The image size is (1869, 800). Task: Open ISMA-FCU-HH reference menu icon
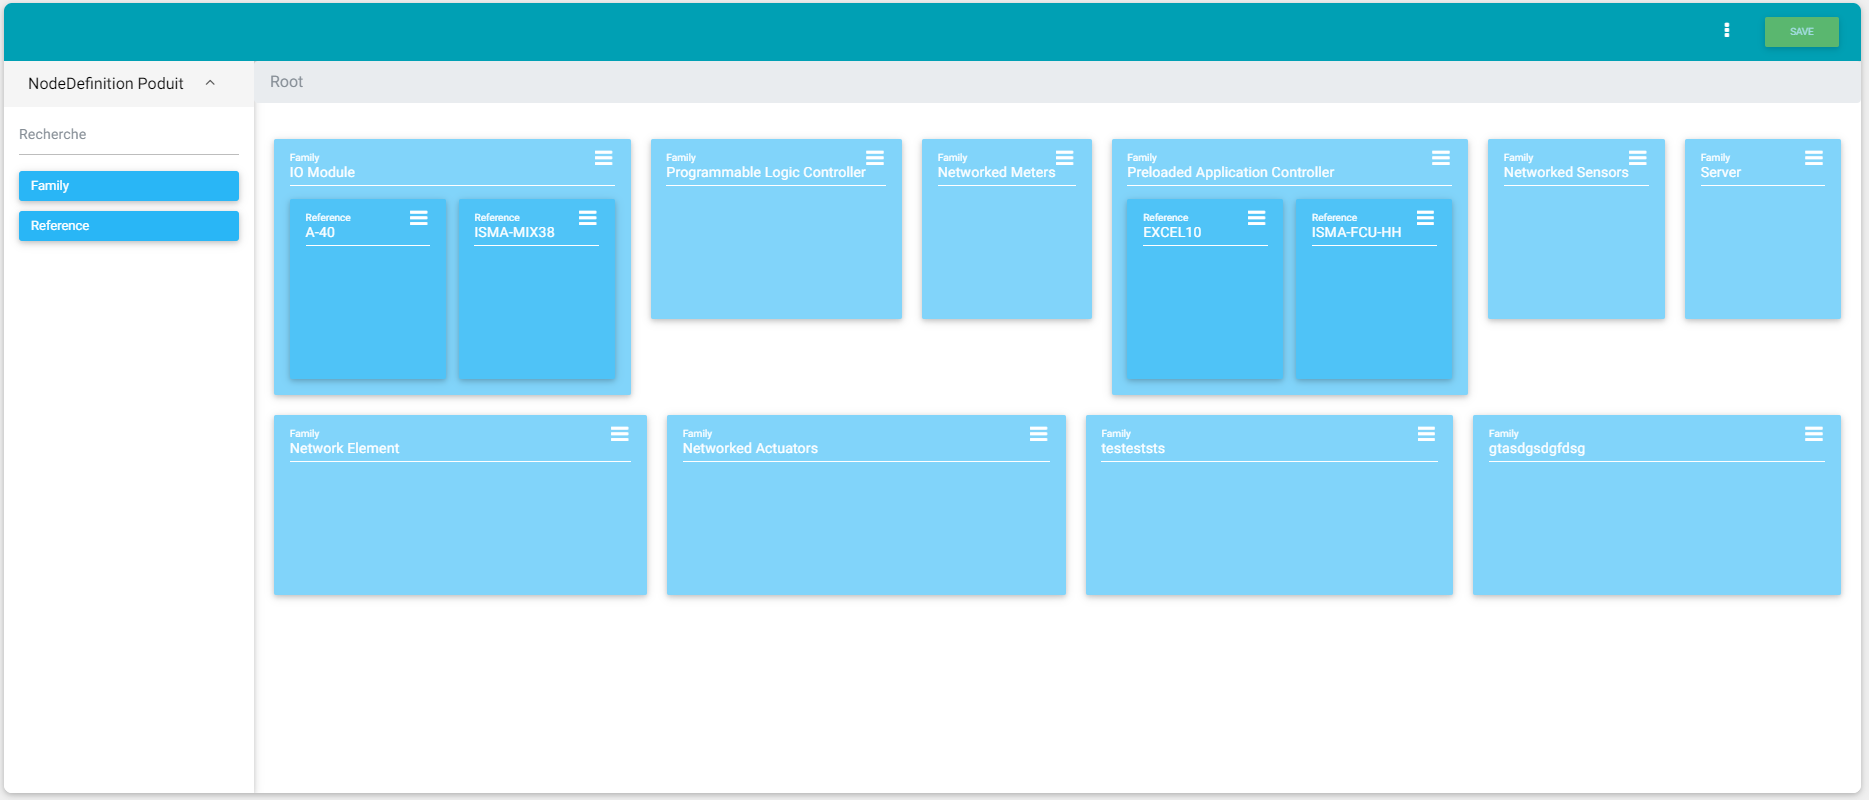1425,218
